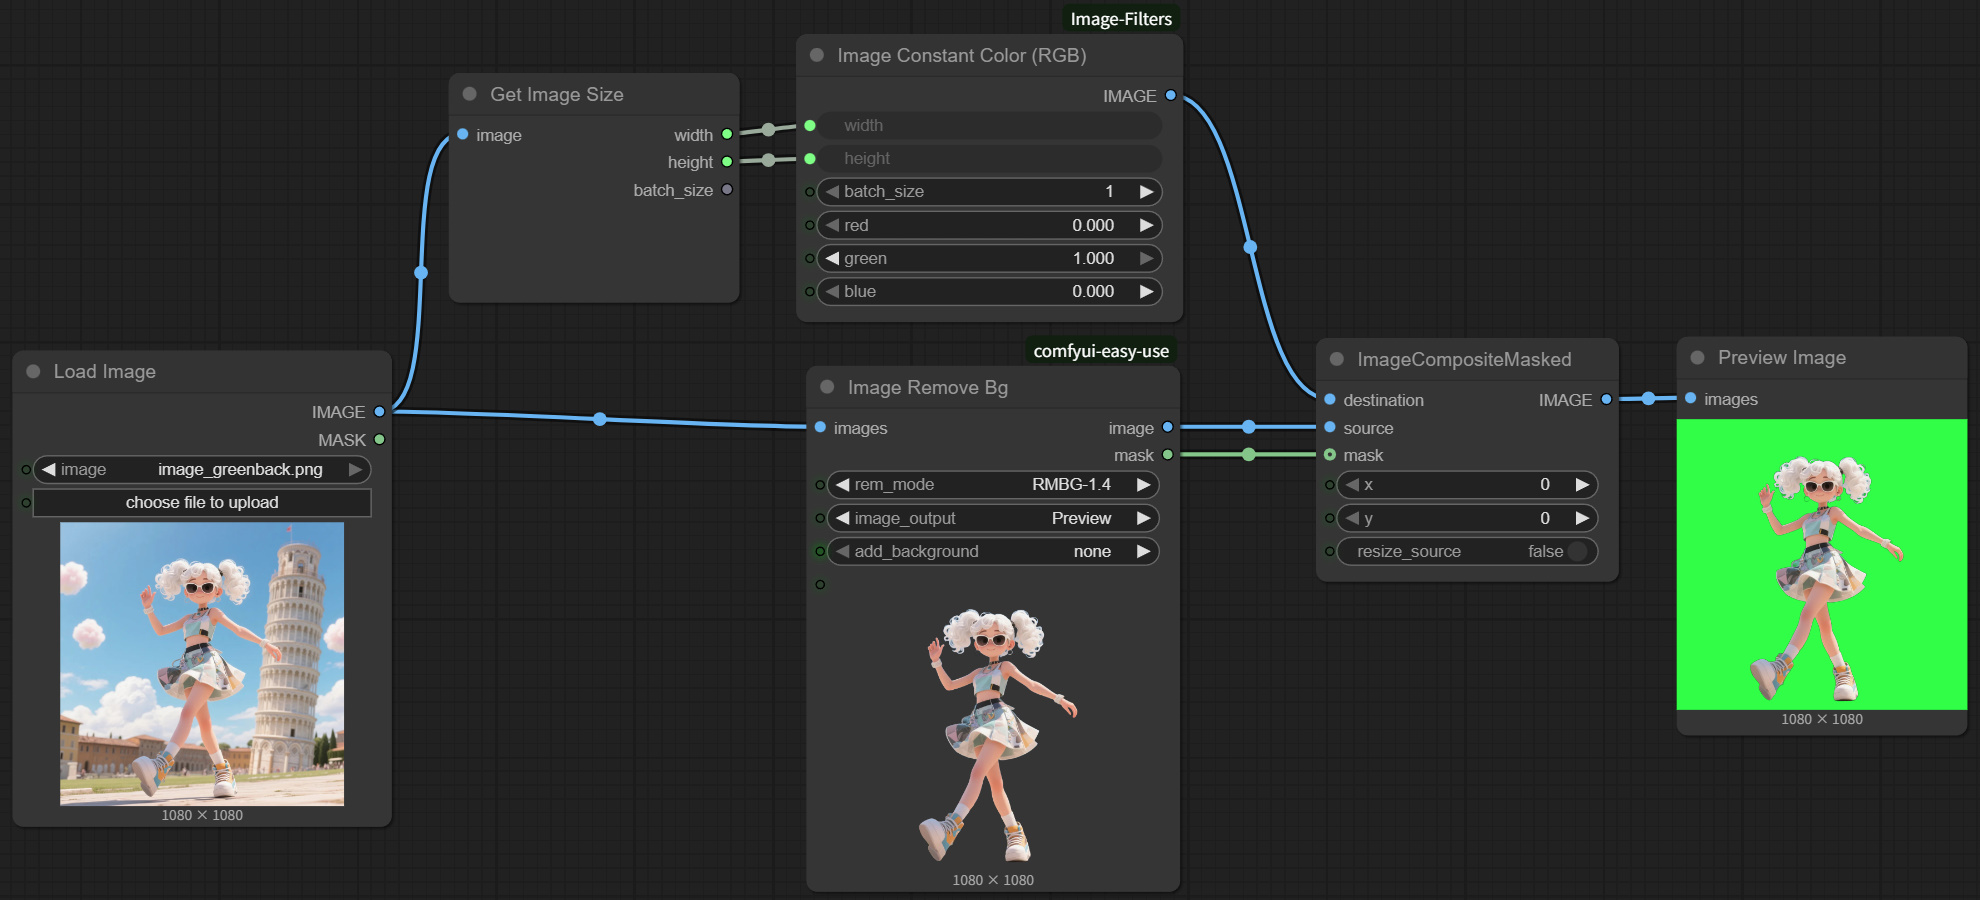Click the MASK output port of Load Image
1980x900 pixels.
pyautogui.click(x=379, y=439)
